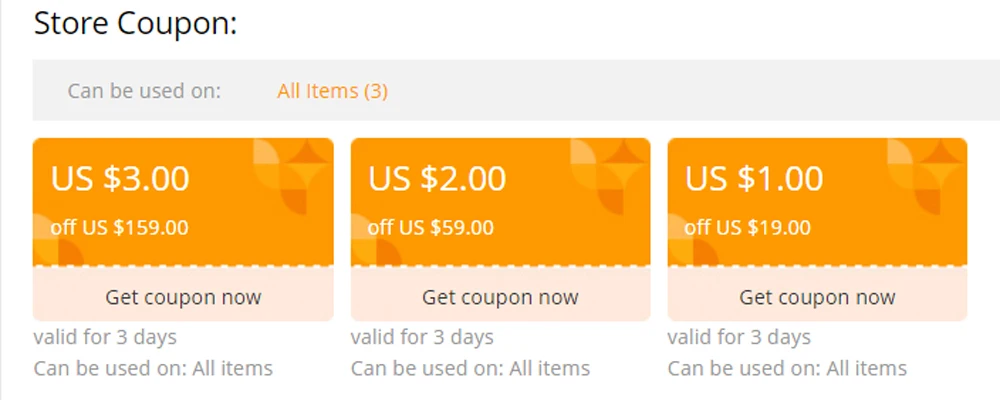The height and width of the screenshot is (400, 1000).
Task: Click "valid for 3 days" under the $3.00 coupon
Action: [105, 337]
